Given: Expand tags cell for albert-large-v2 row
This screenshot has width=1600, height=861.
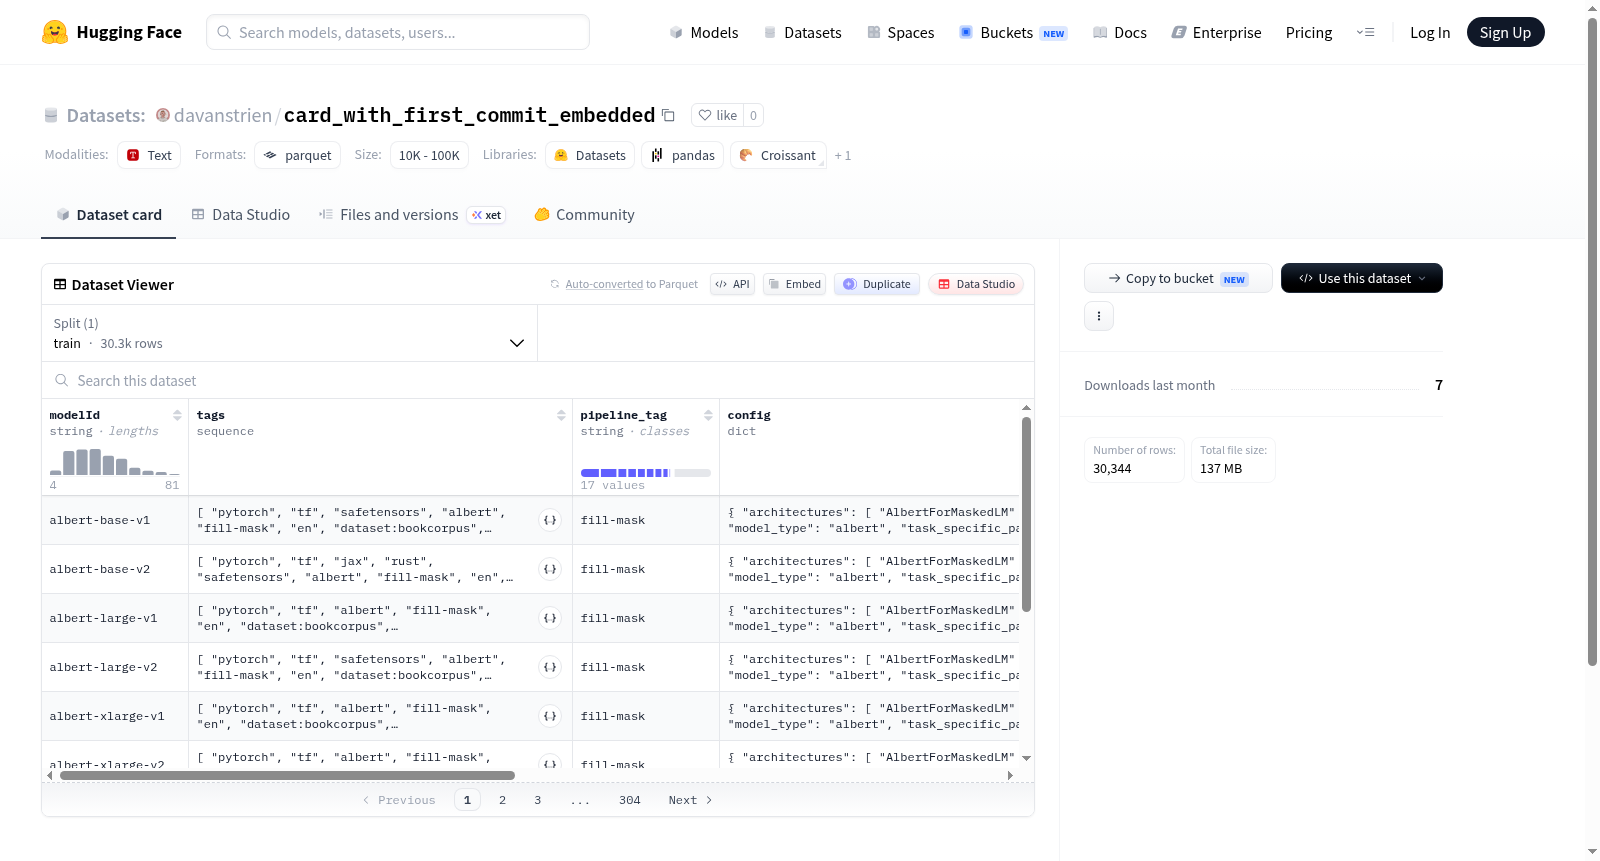Looking at the screenshot, I should (x=550, y=667).
